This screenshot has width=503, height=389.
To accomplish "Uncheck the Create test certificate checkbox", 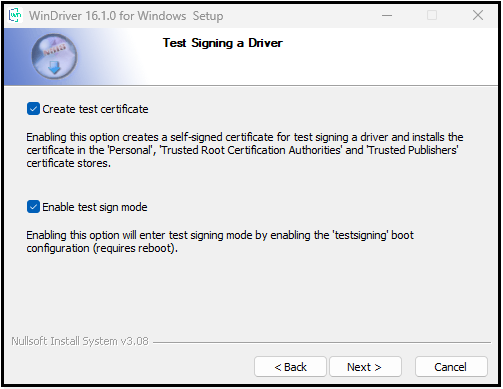I will pyautogui.click(x=33, y=109).
